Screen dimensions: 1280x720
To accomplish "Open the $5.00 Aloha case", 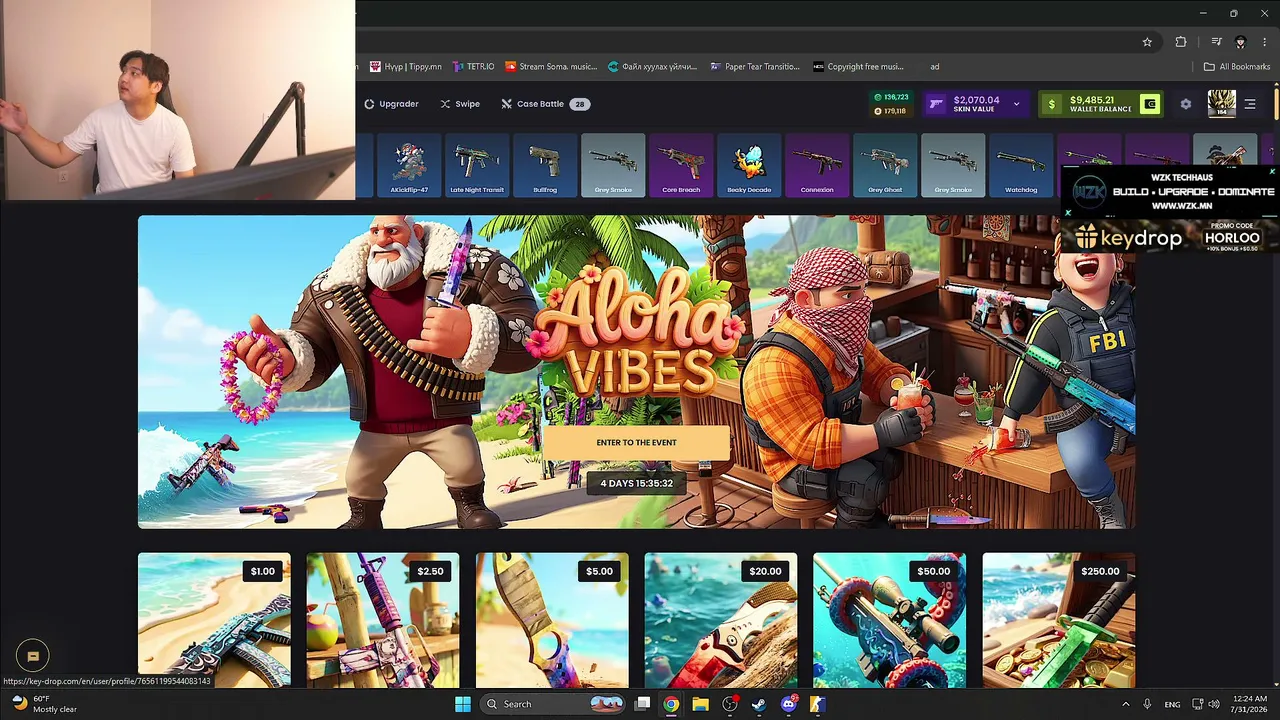I will coord(552,620).
